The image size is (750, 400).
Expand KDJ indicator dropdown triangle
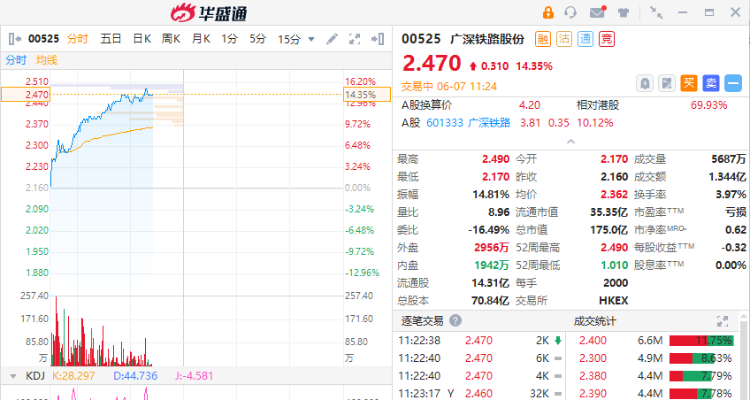point(13,376)
